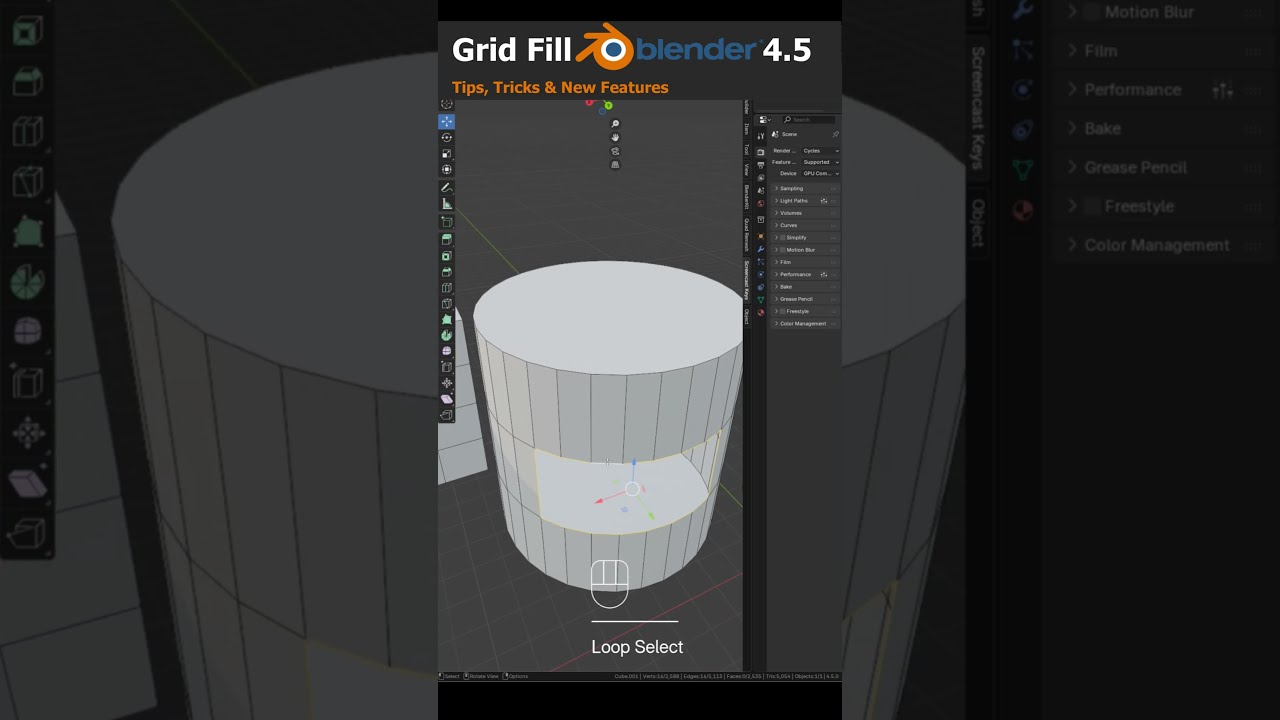Click the viewport zoom magnifier gizmo
This screenshot has height=720, width=1280.
pos(615,123)
